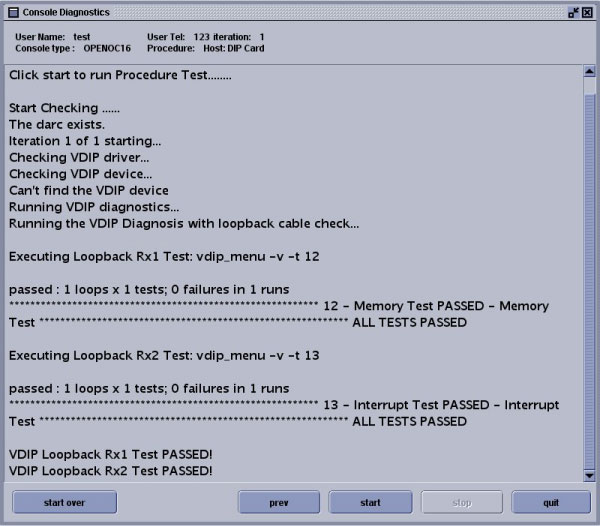
Task: Close the Console Diagnostics window
Action: coord(589,12)
